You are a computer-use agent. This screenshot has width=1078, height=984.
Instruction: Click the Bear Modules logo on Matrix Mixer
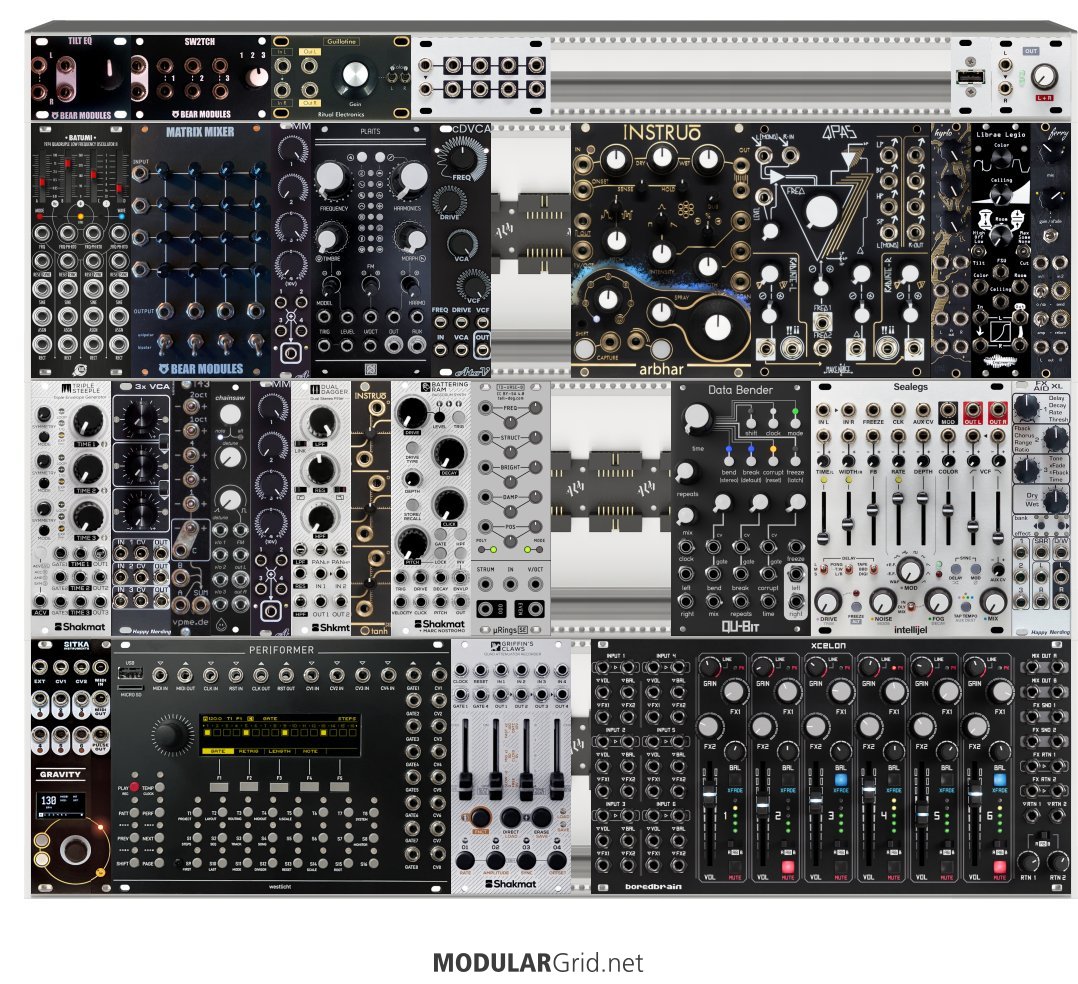200,369
